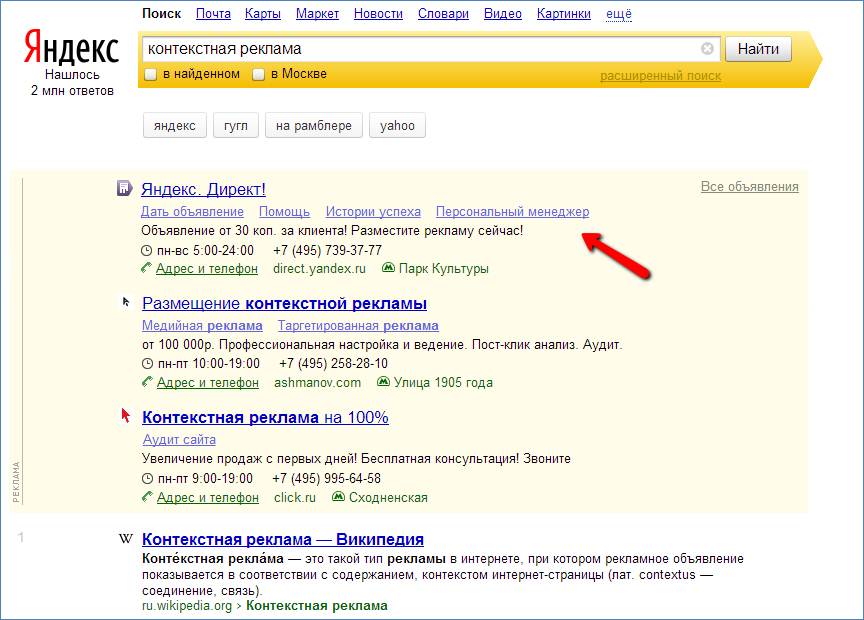This screenshot has width=864, height=620.
Task: Click the phone number +7 (495) 258-28-10
Action: pyautogui.click(x=333, y=363)
